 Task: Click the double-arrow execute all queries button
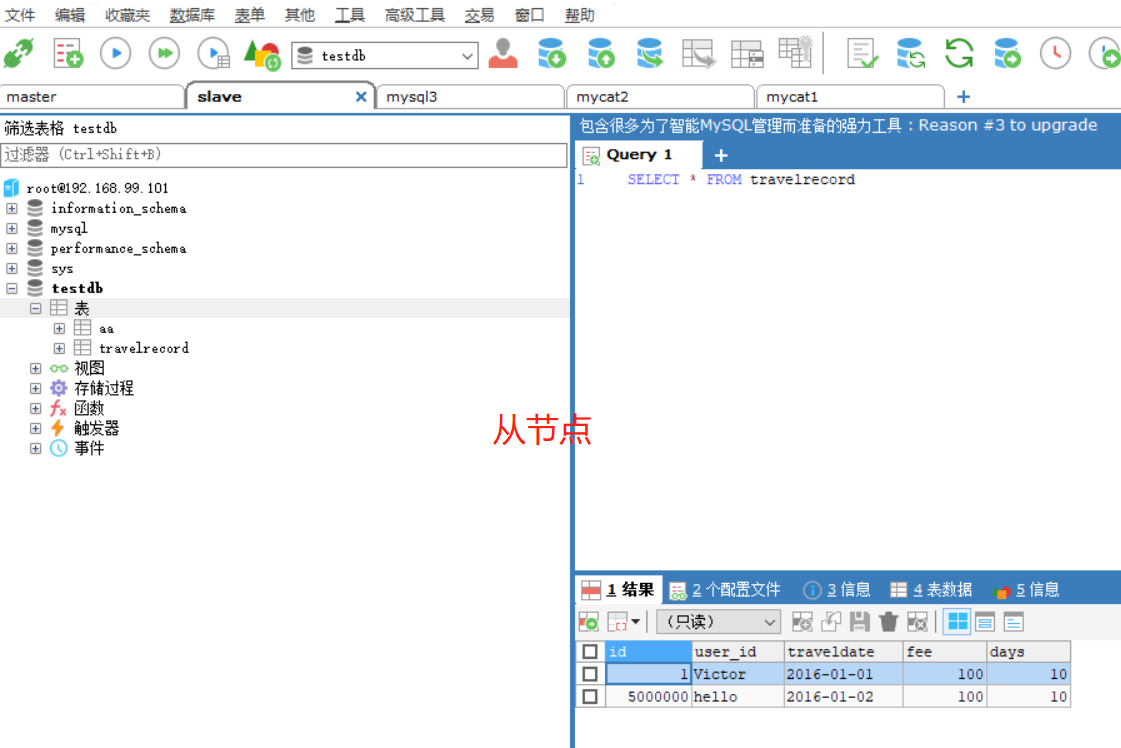tap(164, 54)
